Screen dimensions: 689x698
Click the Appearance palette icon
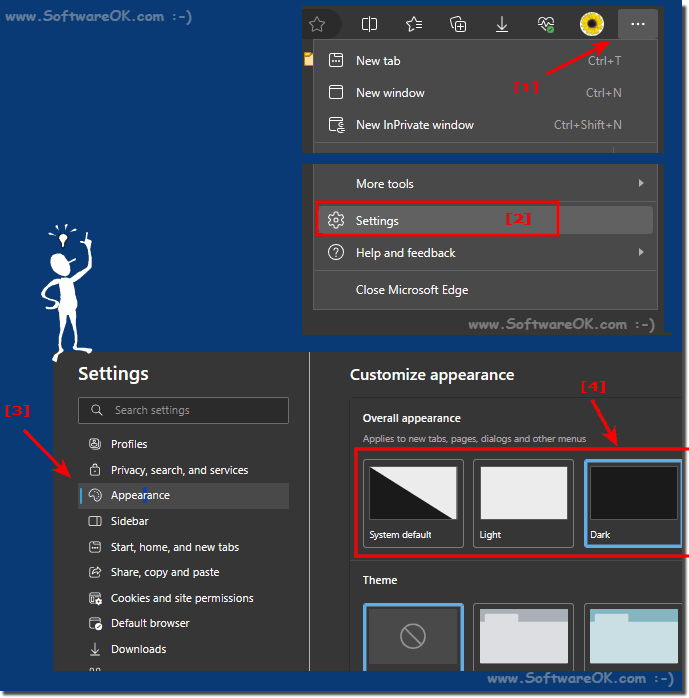coord(95,495)
